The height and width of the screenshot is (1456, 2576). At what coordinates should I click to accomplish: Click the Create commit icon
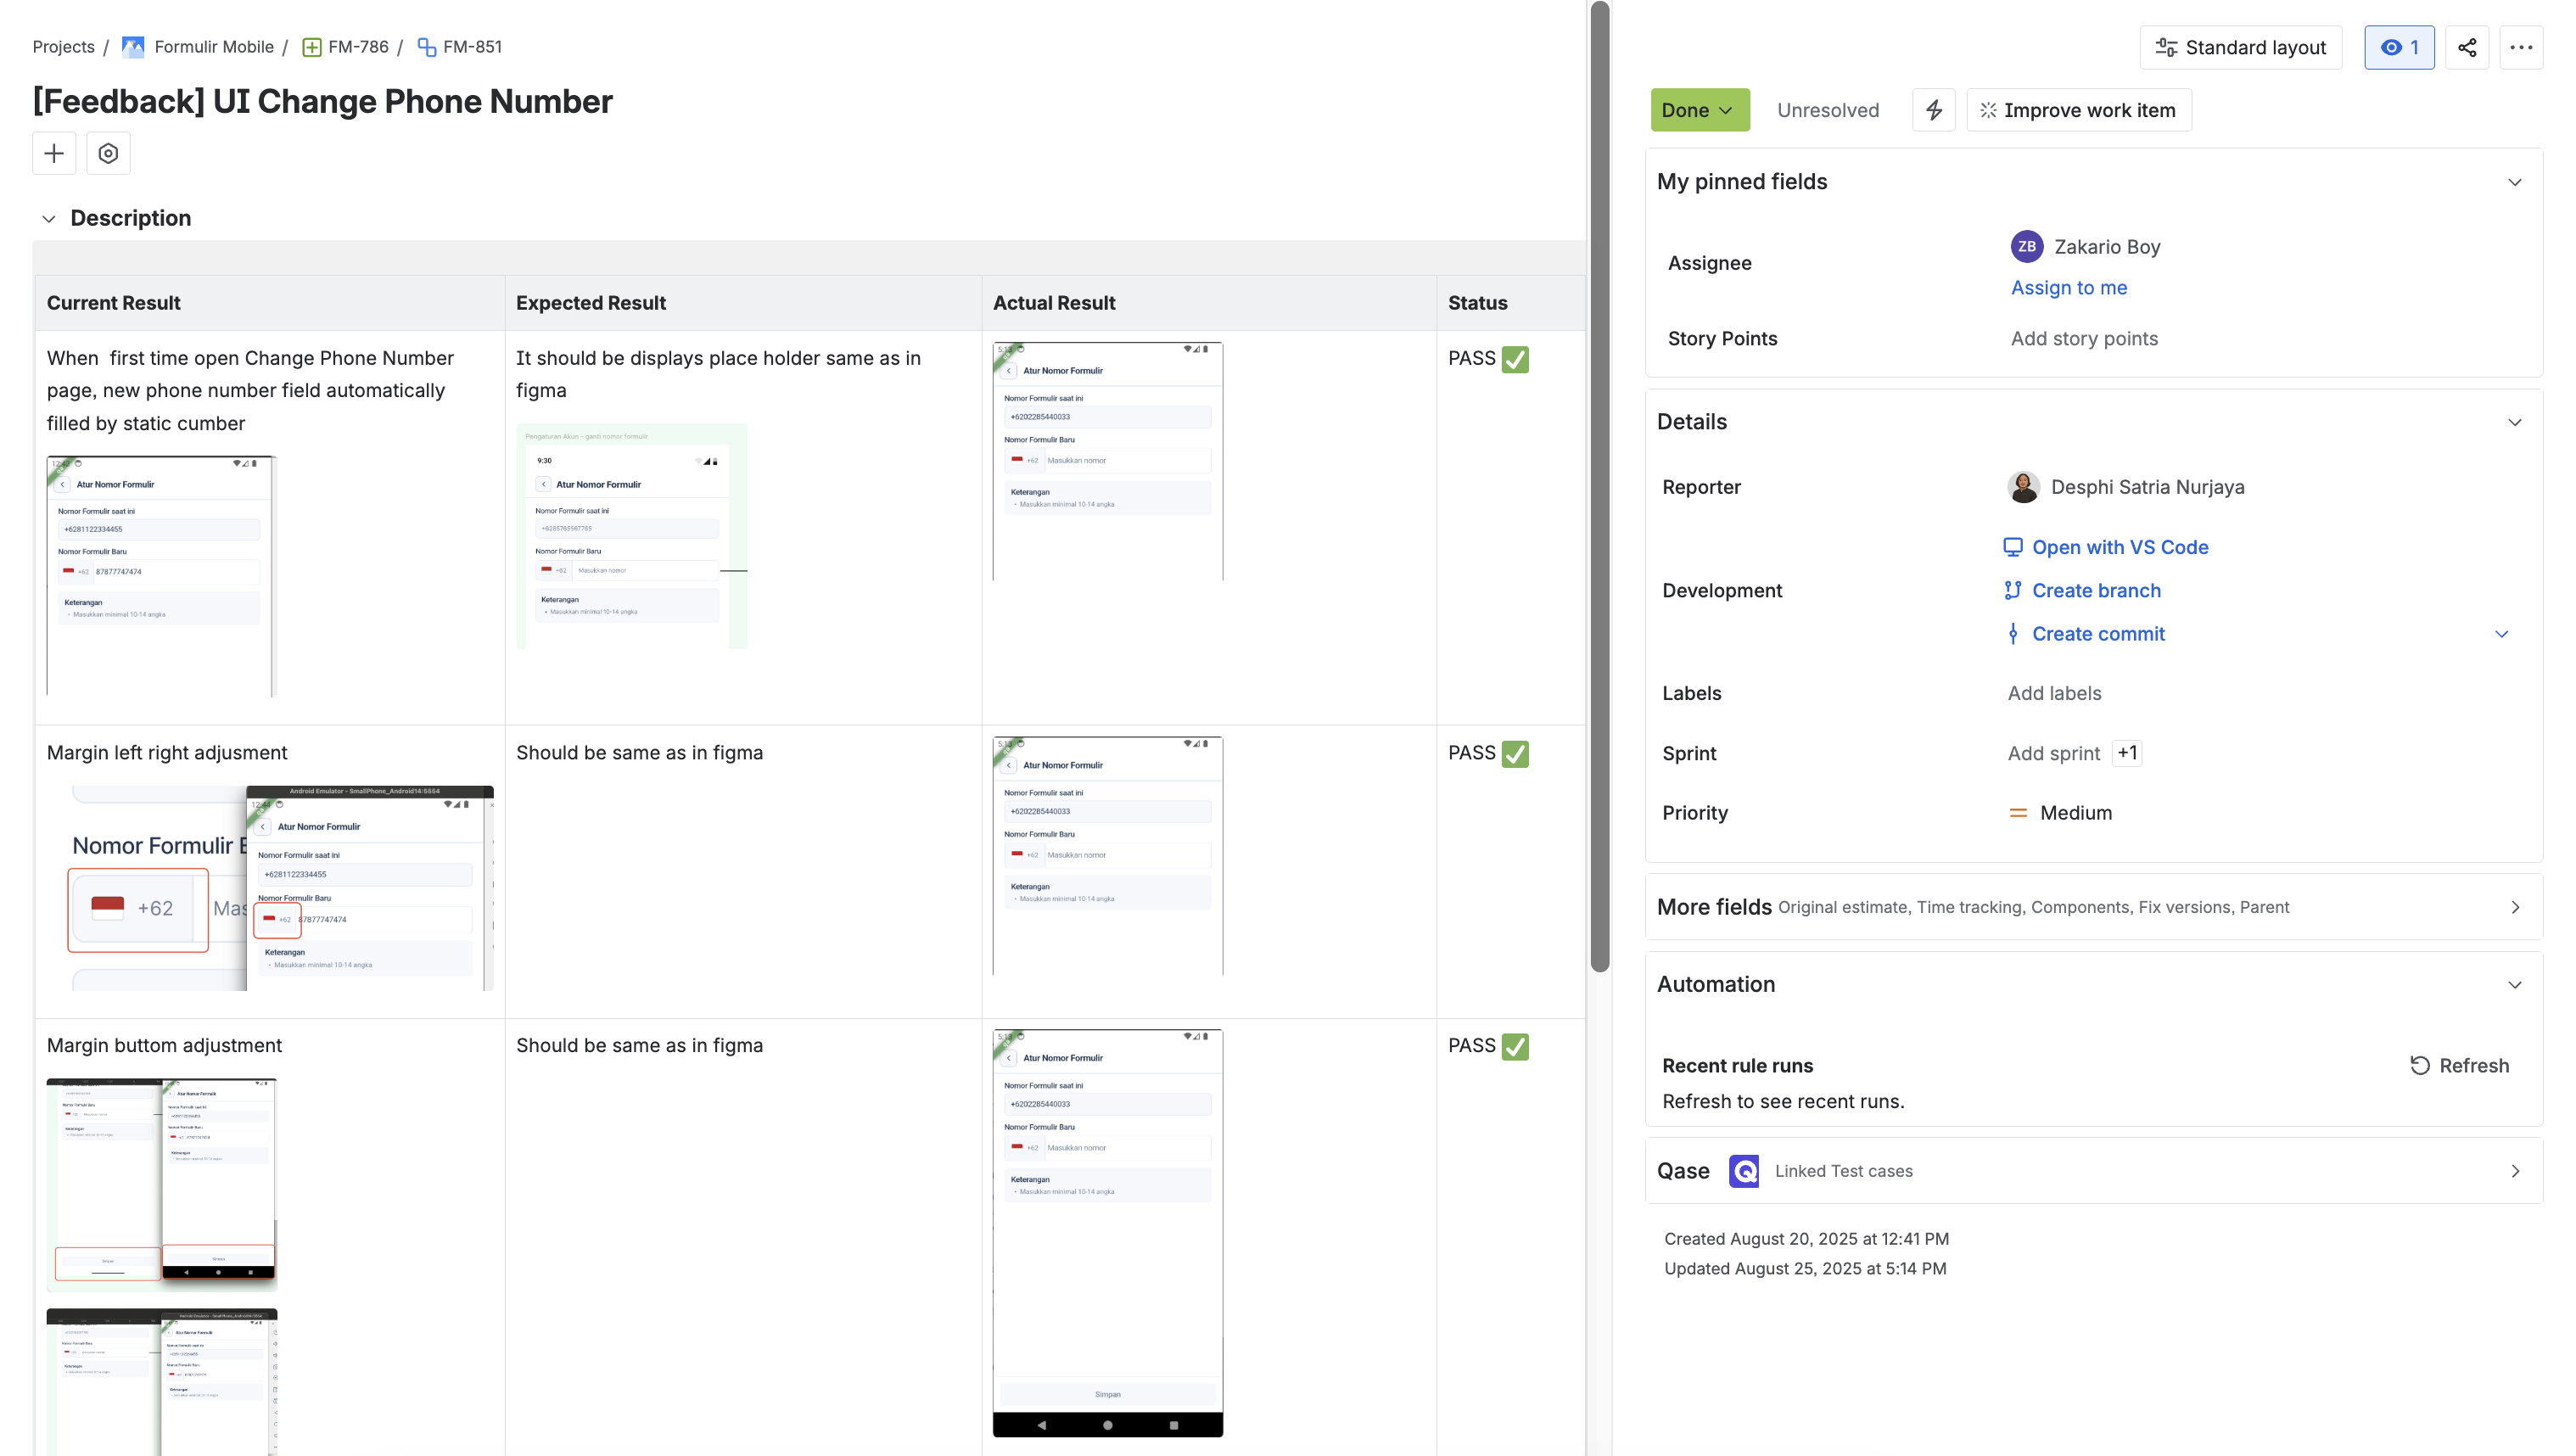tap(2013, 634)
